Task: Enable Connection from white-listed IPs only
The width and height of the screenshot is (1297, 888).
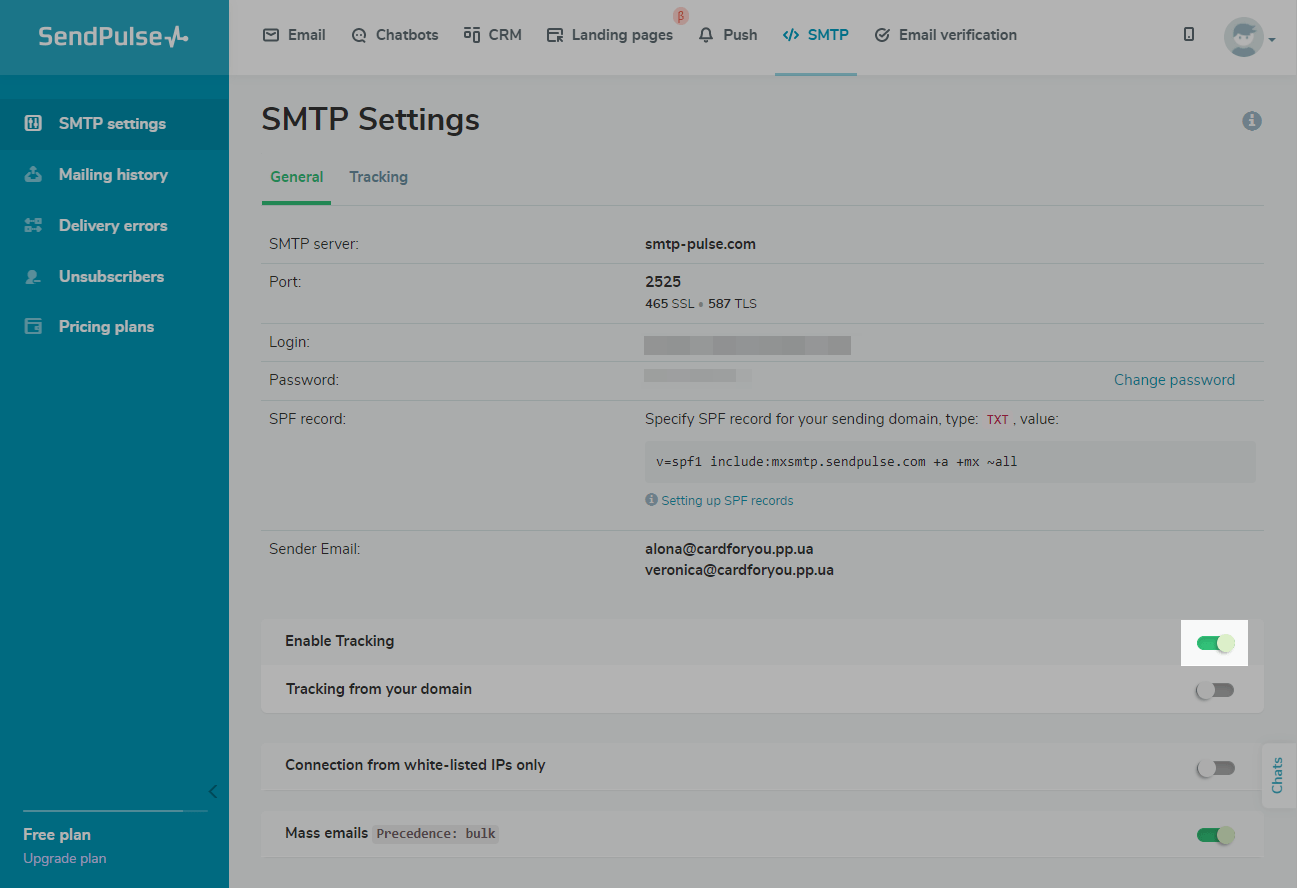Action: coord(1215,768)
